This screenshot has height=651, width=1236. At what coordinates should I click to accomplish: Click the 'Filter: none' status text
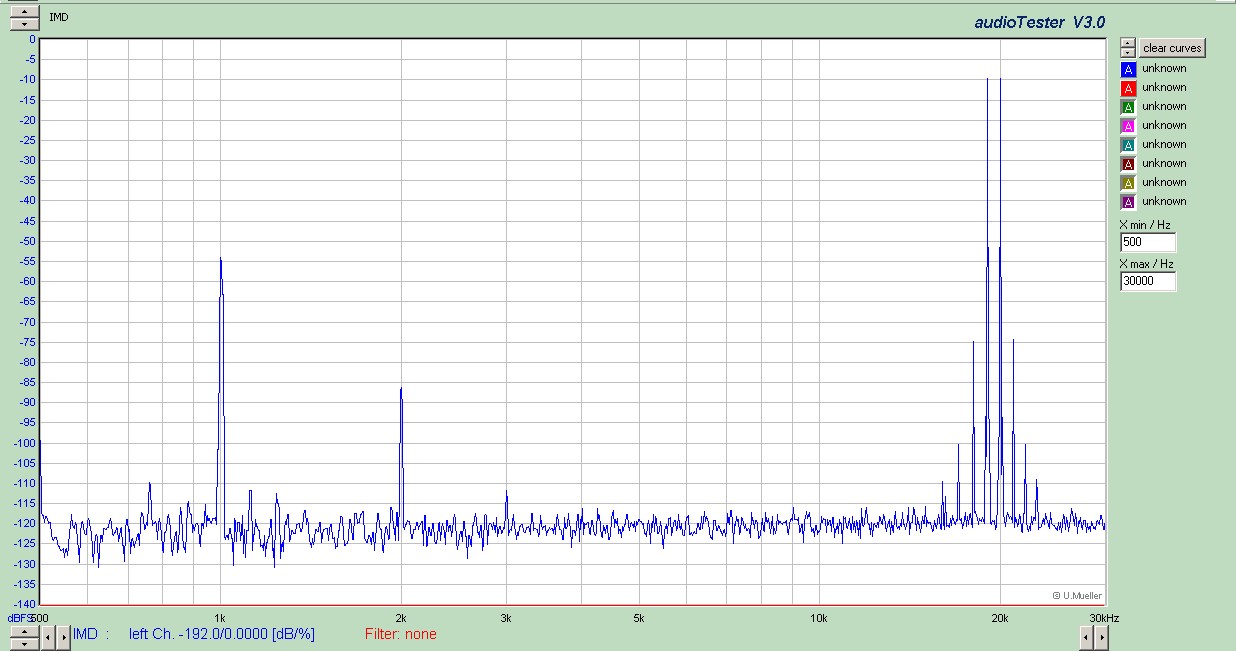pyautogui.click(x=400, y=634)
